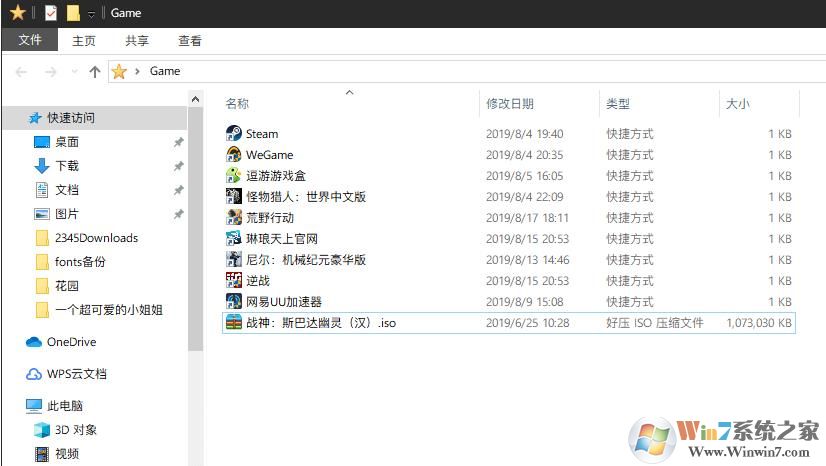Go forward with the right arrow

coord(51,72)
